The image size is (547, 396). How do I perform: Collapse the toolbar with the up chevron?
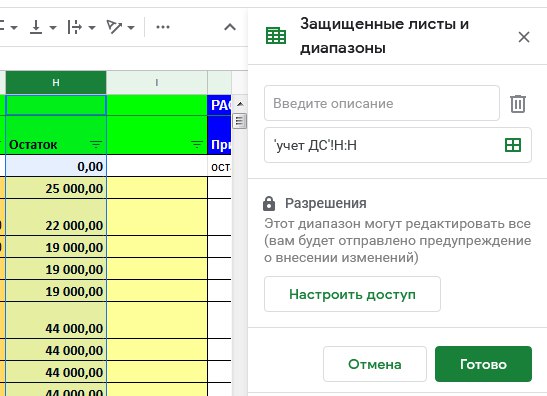(x=230, y=27)
